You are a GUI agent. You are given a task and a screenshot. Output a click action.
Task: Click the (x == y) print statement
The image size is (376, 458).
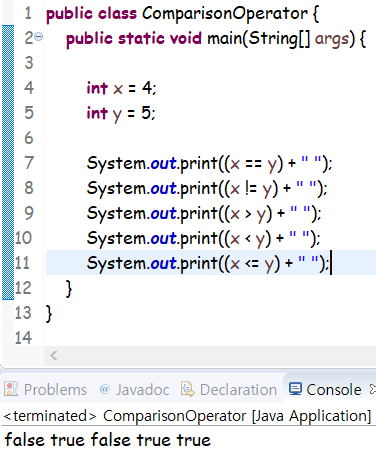click(209, 164)
